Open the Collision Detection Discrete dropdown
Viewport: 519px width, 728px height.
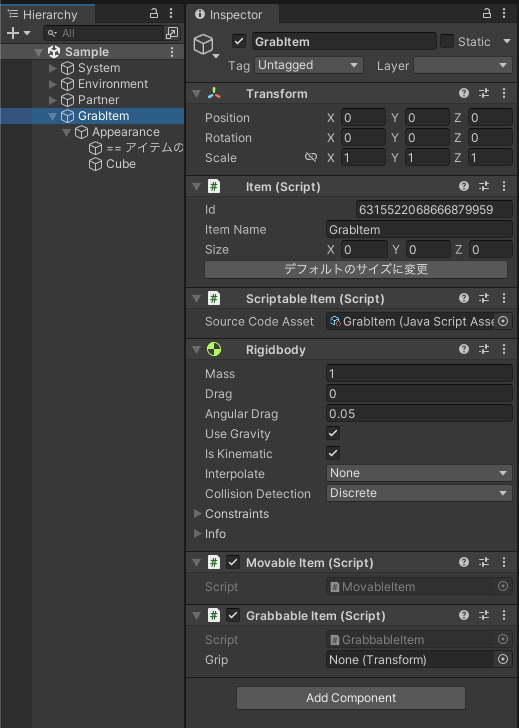coord(419,493)
